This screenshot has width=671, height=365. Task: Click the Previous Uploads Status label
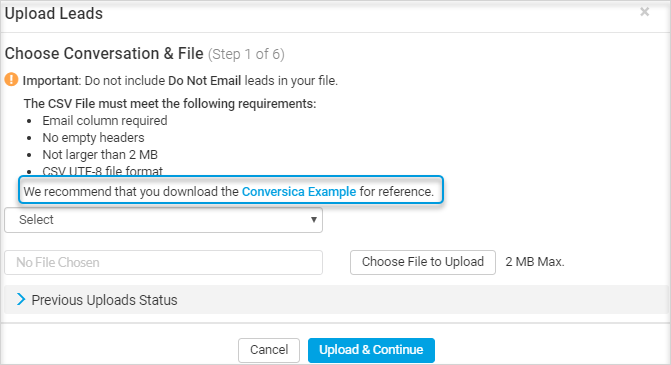coord(104,300)
